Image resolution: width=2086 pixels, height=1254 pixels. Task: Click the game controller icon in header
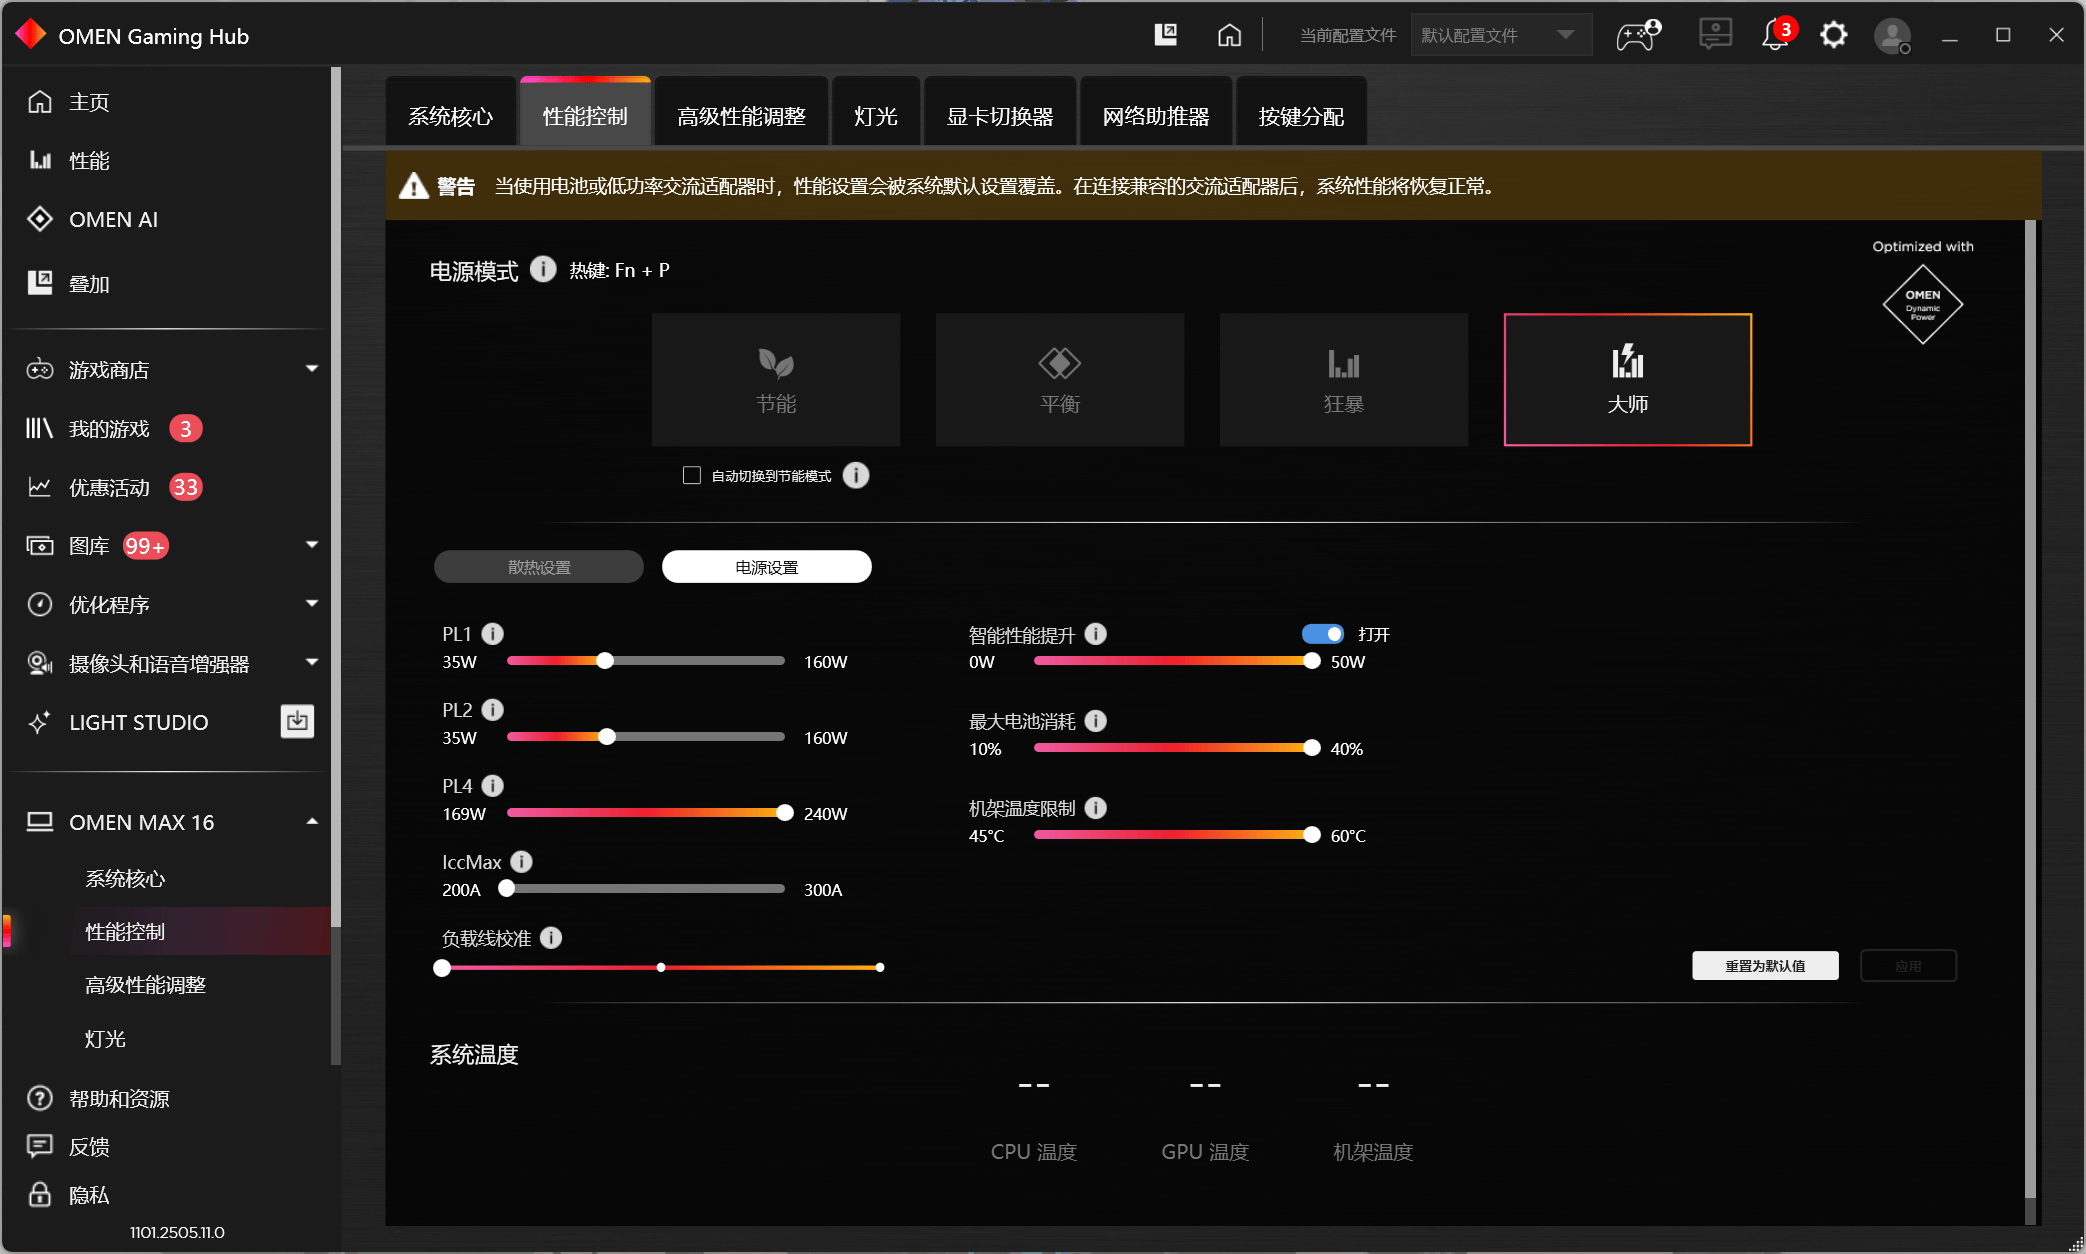coord(1637,36)
